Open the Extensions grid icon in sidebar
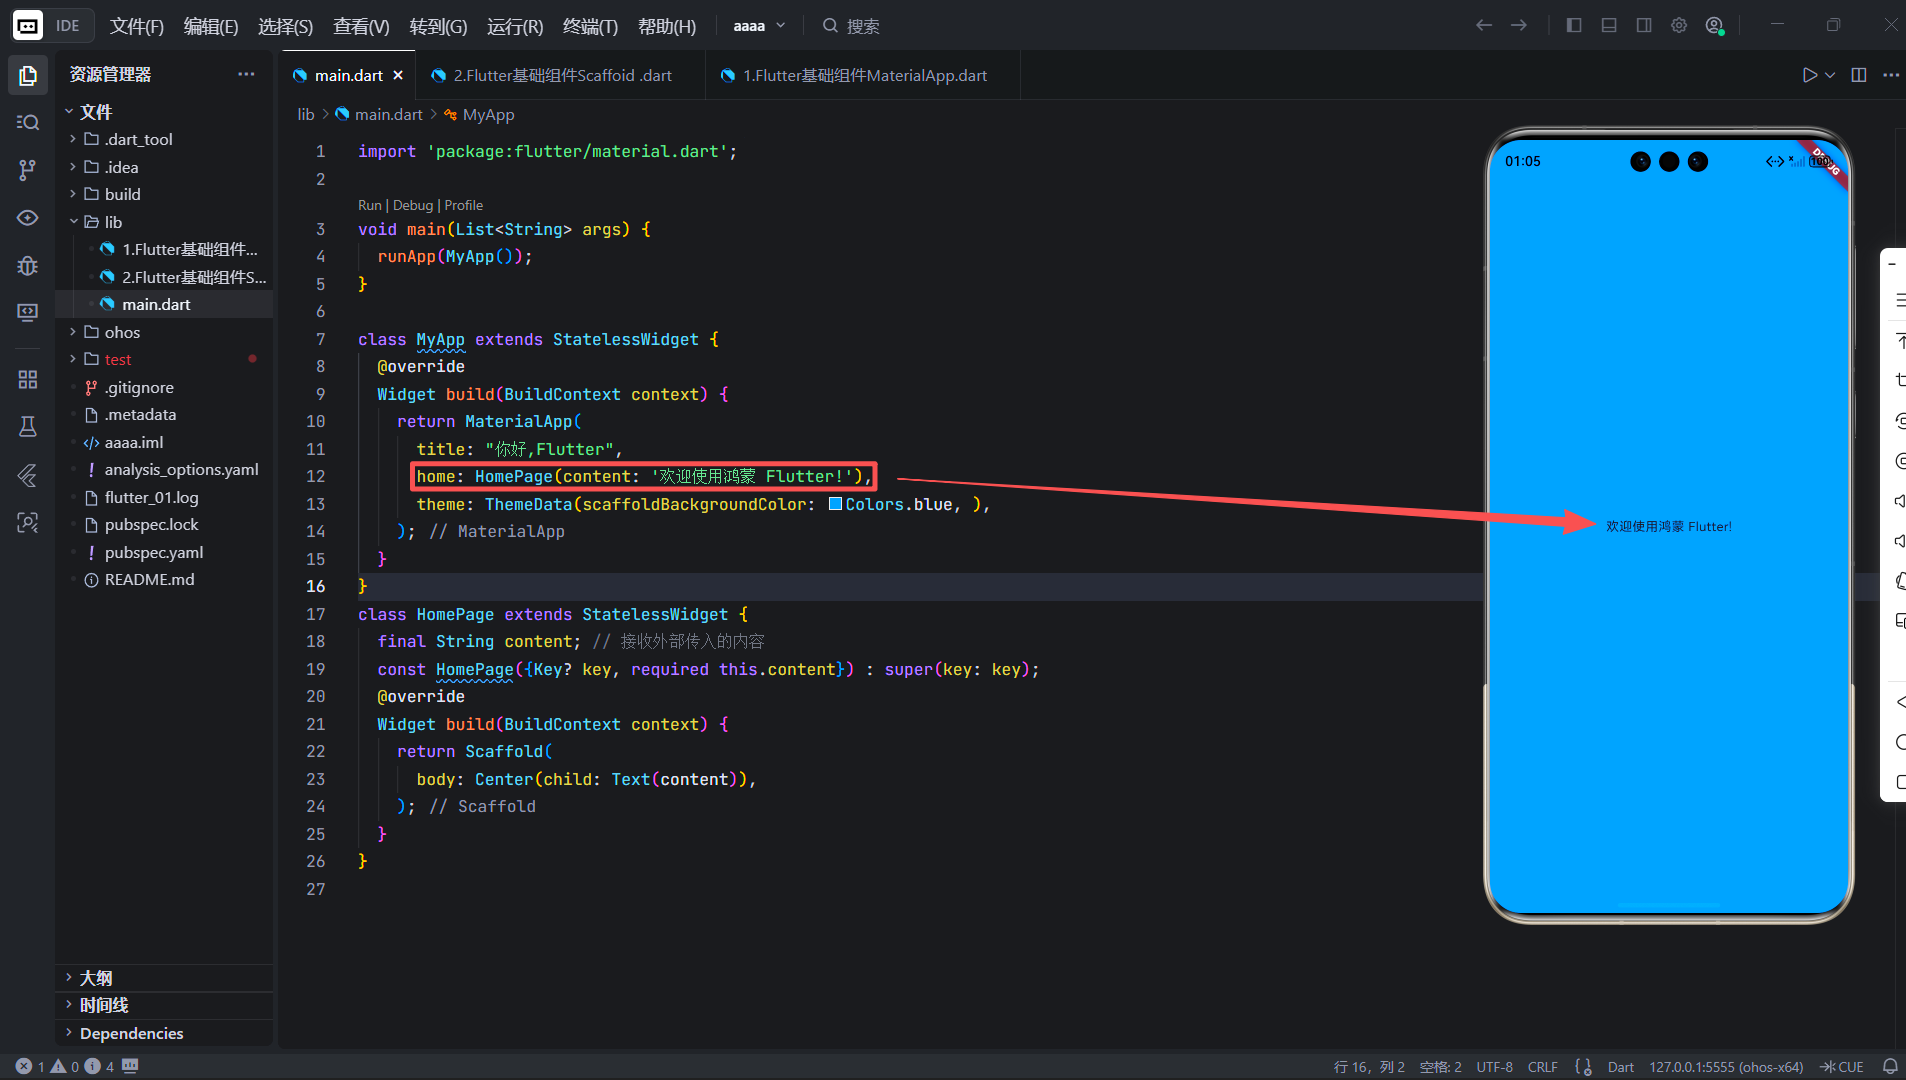The height and width of the screenshot is (1080, 1906). coord(28,379)
